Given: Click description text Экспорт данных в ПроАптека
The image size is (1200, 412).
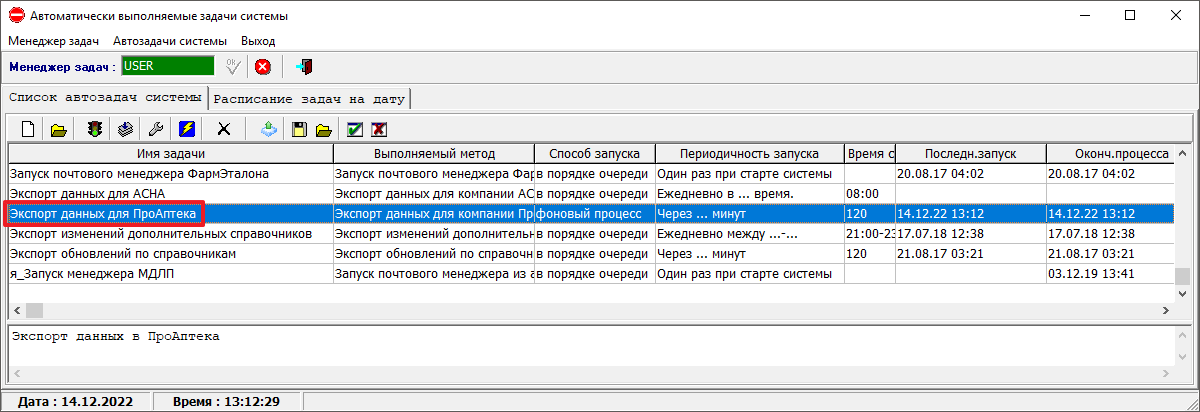Looking at the screenshot, I should 116,336.
